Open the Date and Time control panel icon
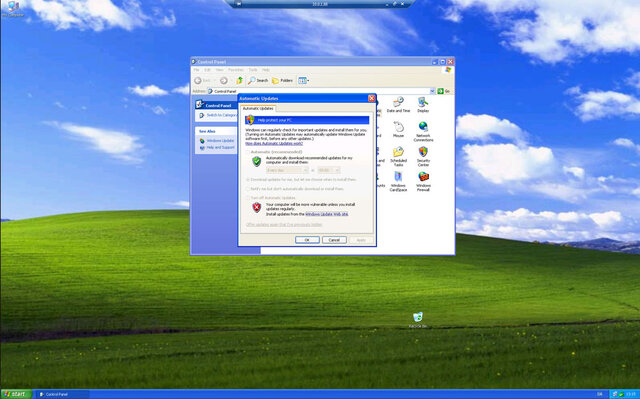 click(398, 105)
